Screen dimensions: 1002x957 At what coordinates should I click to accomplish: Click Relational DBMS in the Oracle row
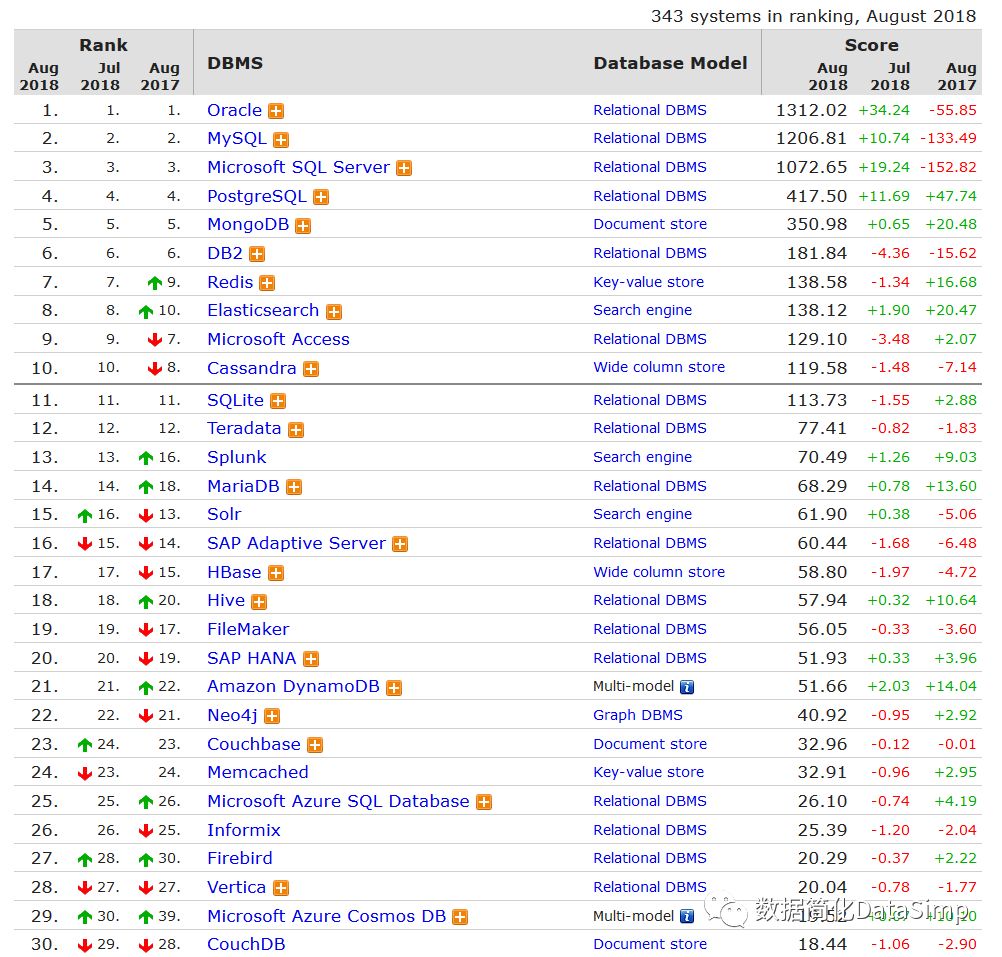[650, 111]
